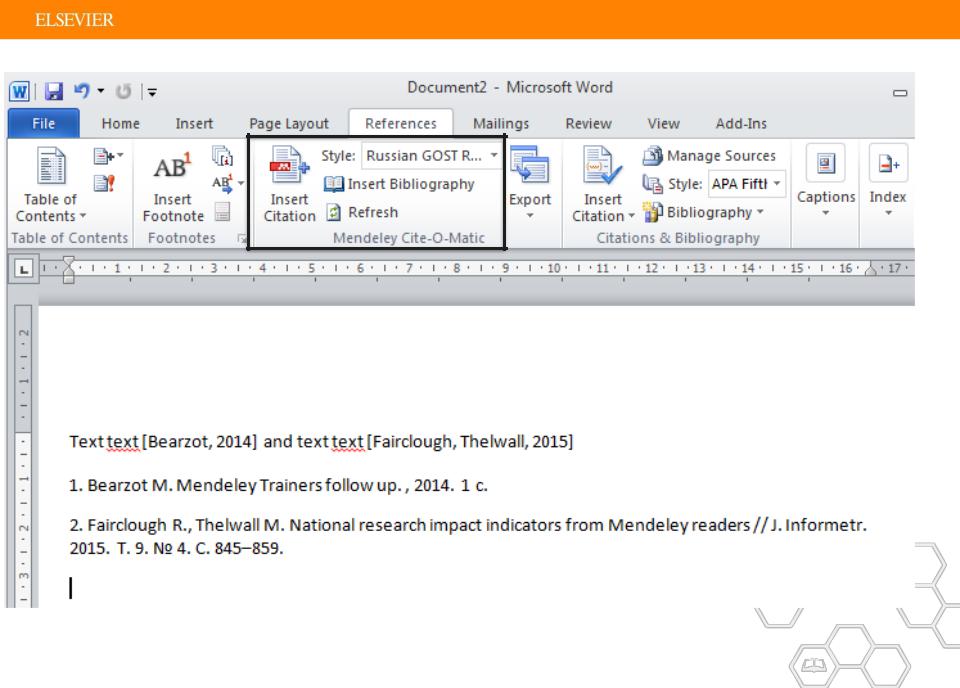Switch to the Home tab
This screenshot has height=688, width=960.
tap(121, 124)
